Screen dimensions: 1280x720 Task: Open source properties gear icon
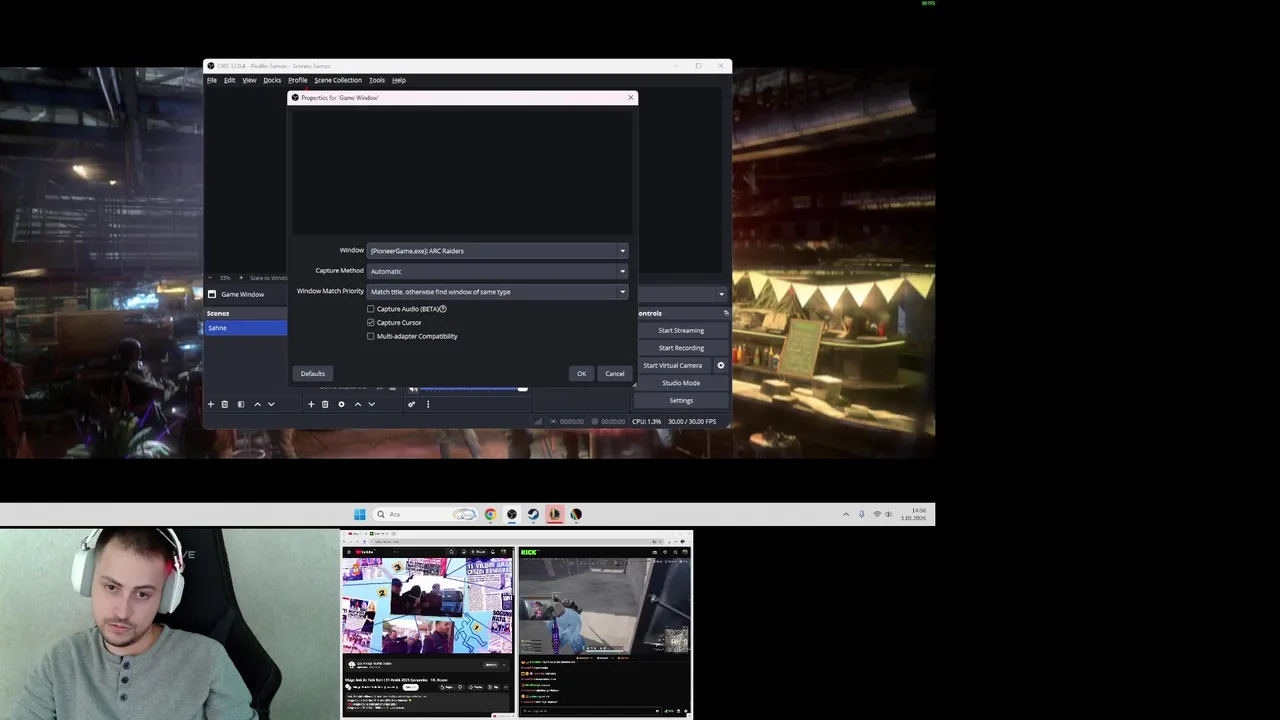[341, 404]
